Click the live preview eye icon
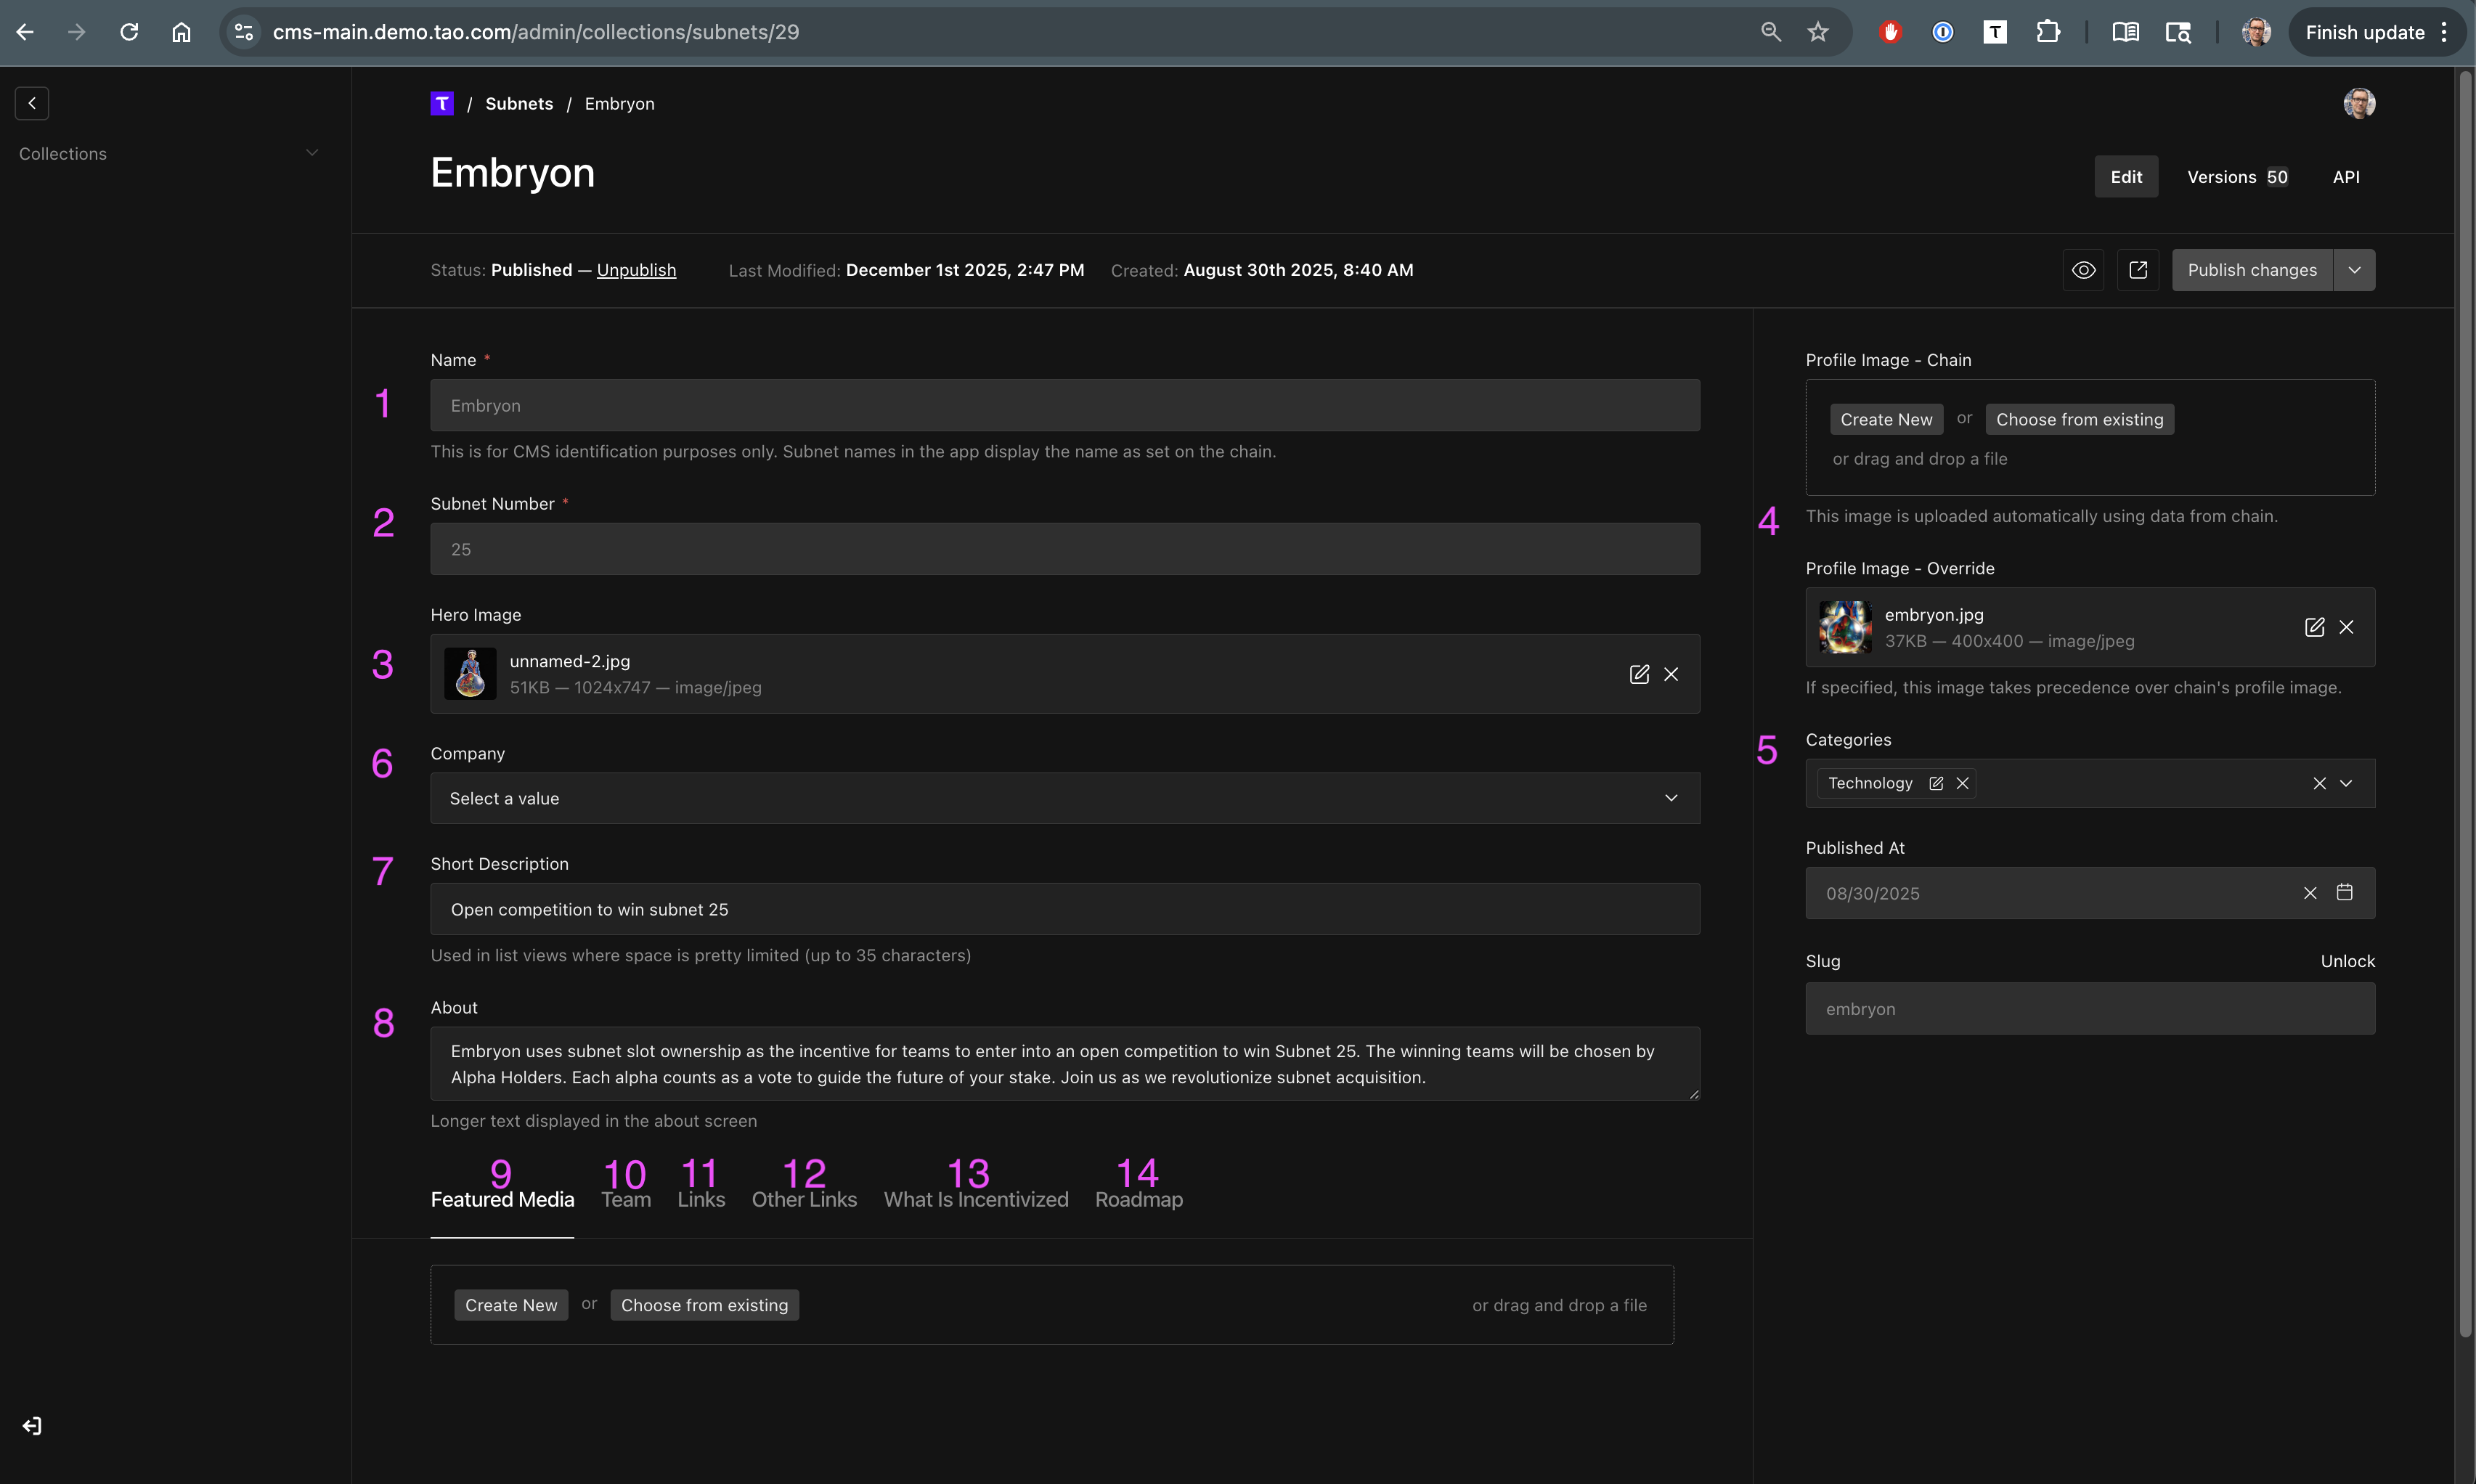 (x=2083, y=270)
